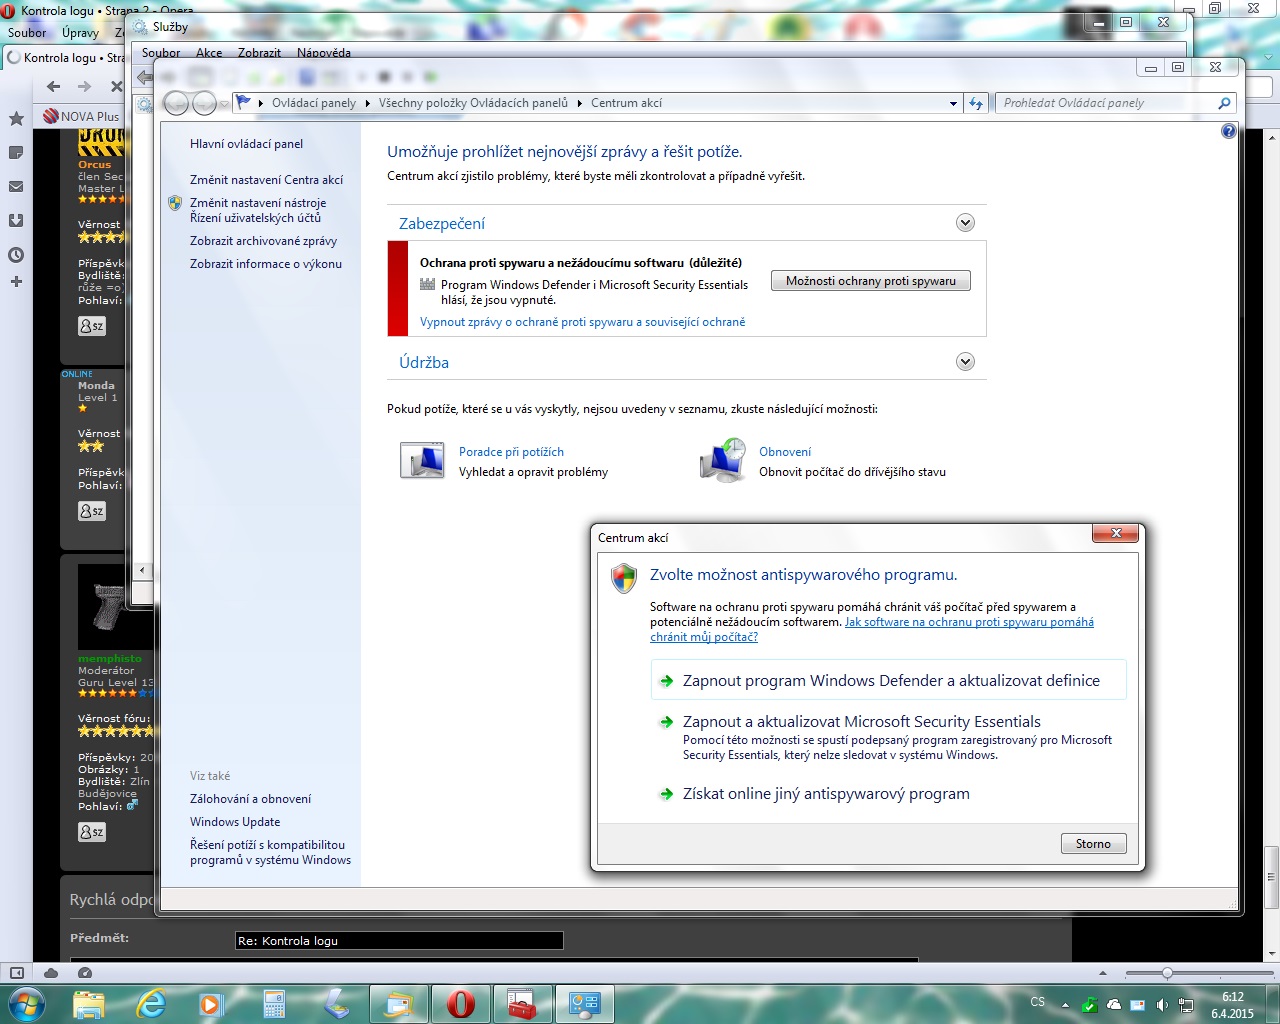The width and height of the screenshot is (1280, 1024).
Task: Click the refresh button beside address bar
Action: pyautogui.click(x=976, y=103)
